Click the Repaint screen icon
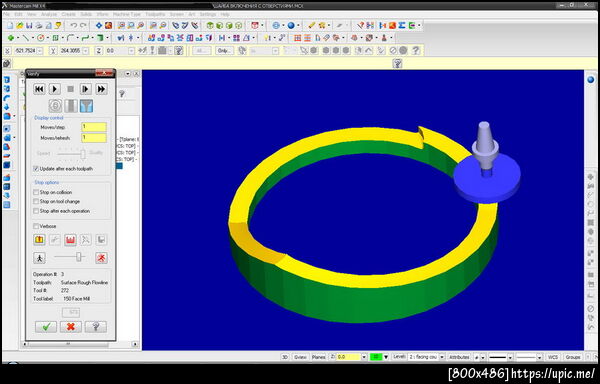This screenshot has height=384, width=600. 108,26
